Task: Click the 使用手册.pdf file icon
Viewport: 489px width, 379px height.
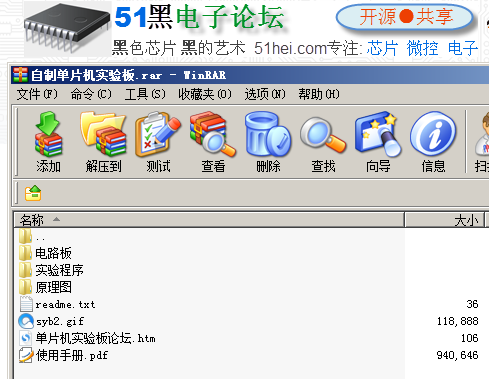Action: click(26, 355)
